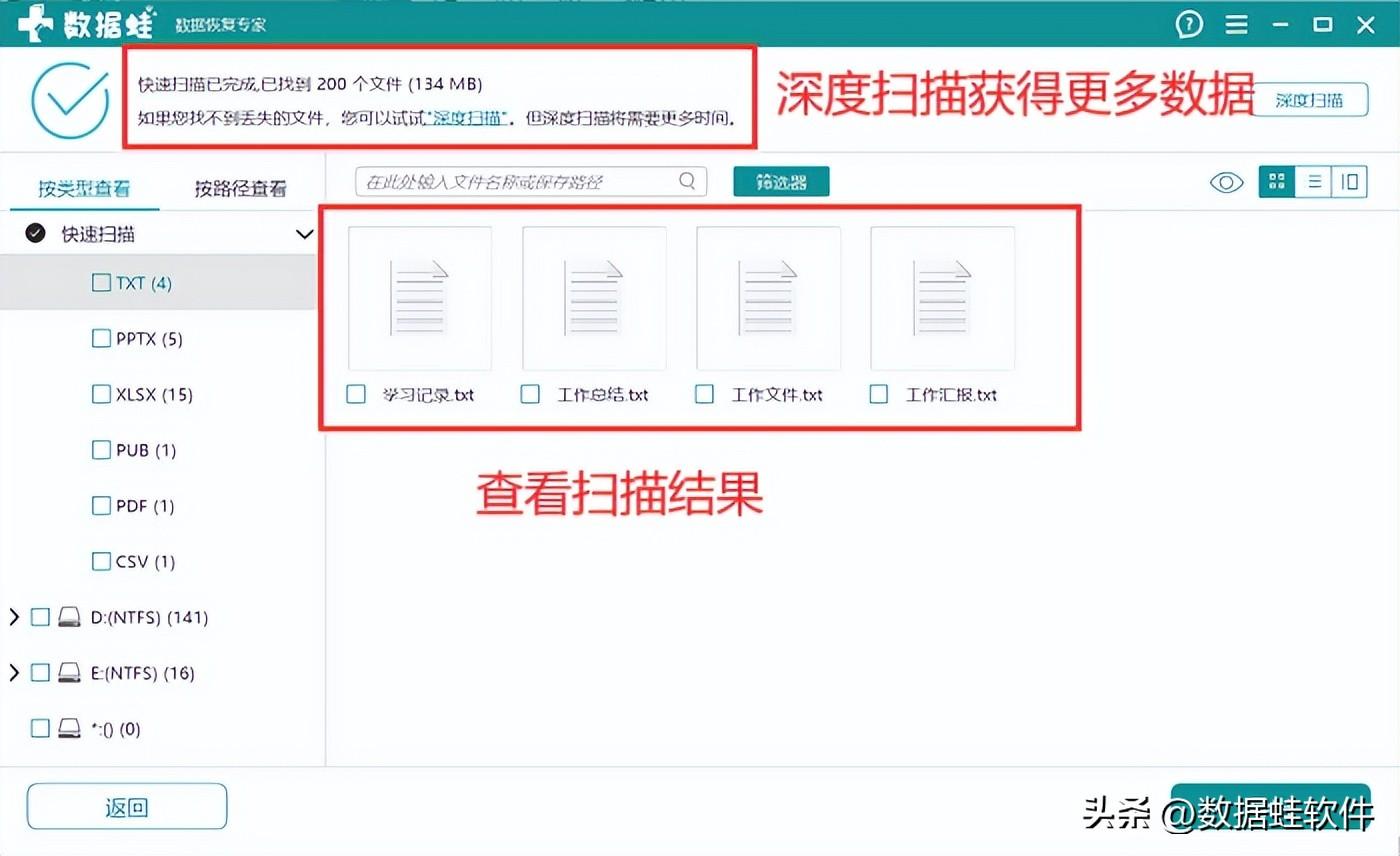
Task: Select the 工作汇报.txt file thumbnail
Action: tap(942, 298)
